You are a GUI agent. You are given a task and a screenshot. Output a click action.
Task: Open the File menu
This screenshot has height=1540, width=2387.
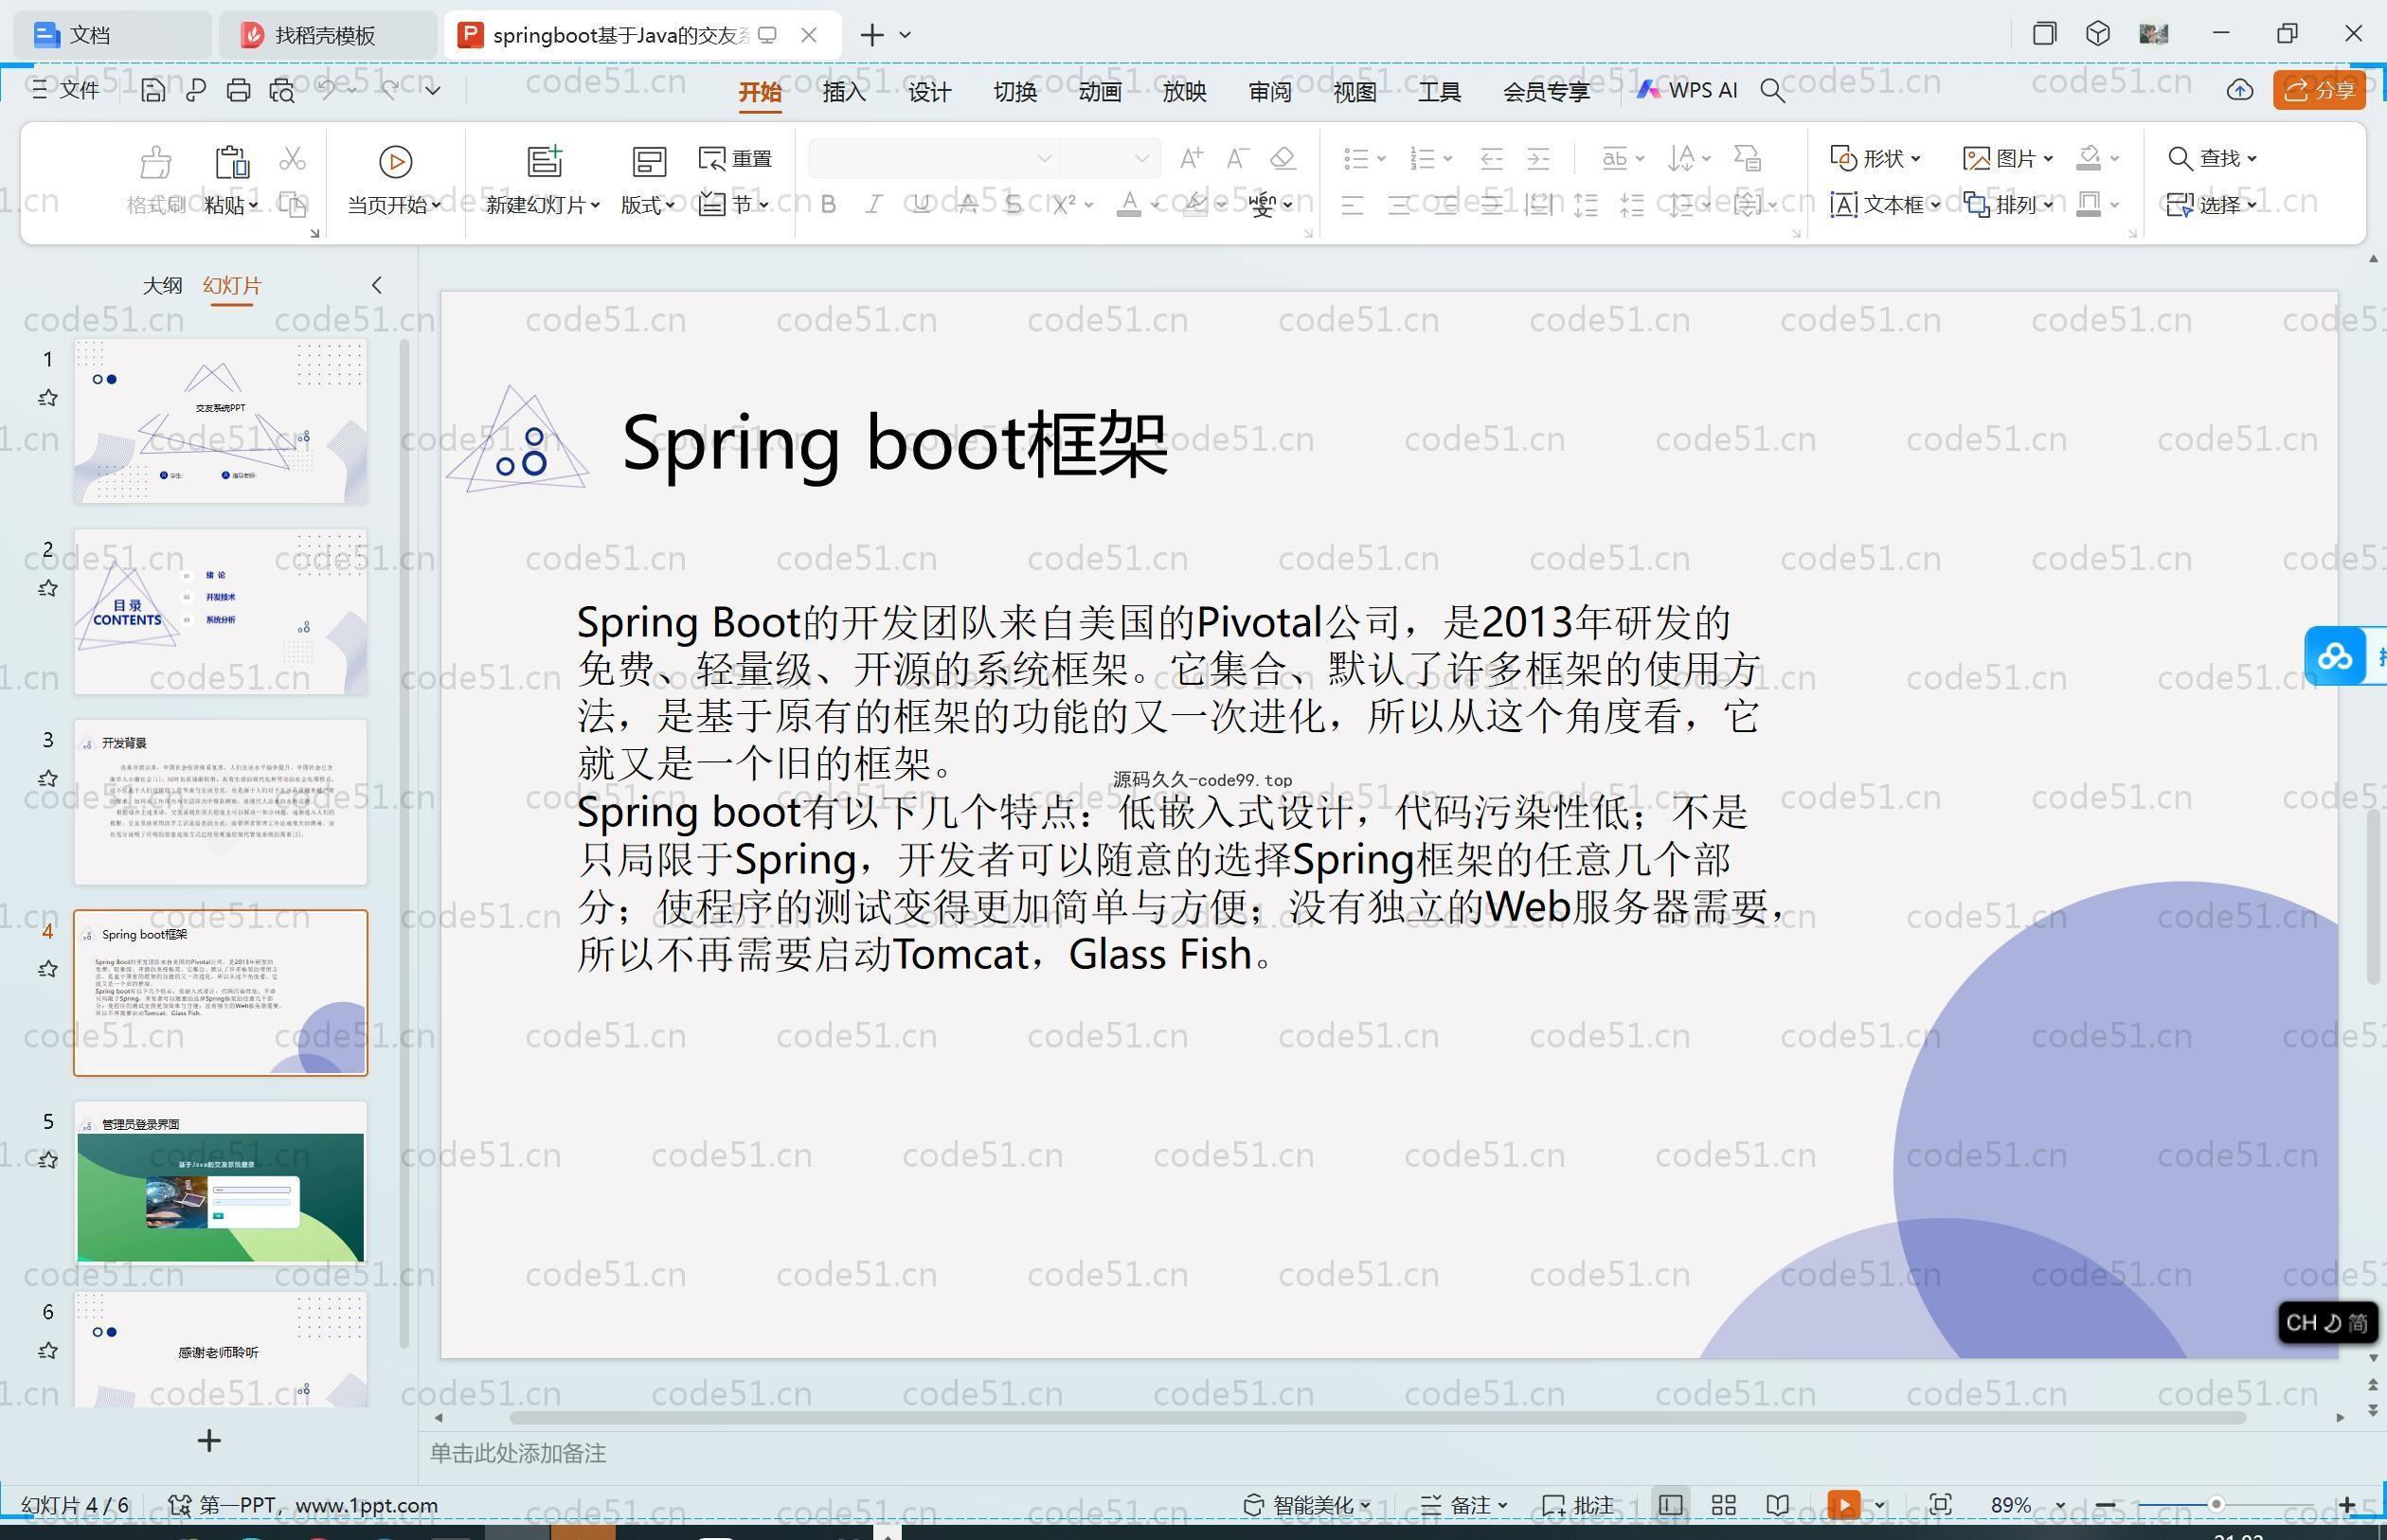[x=66, y=90]
